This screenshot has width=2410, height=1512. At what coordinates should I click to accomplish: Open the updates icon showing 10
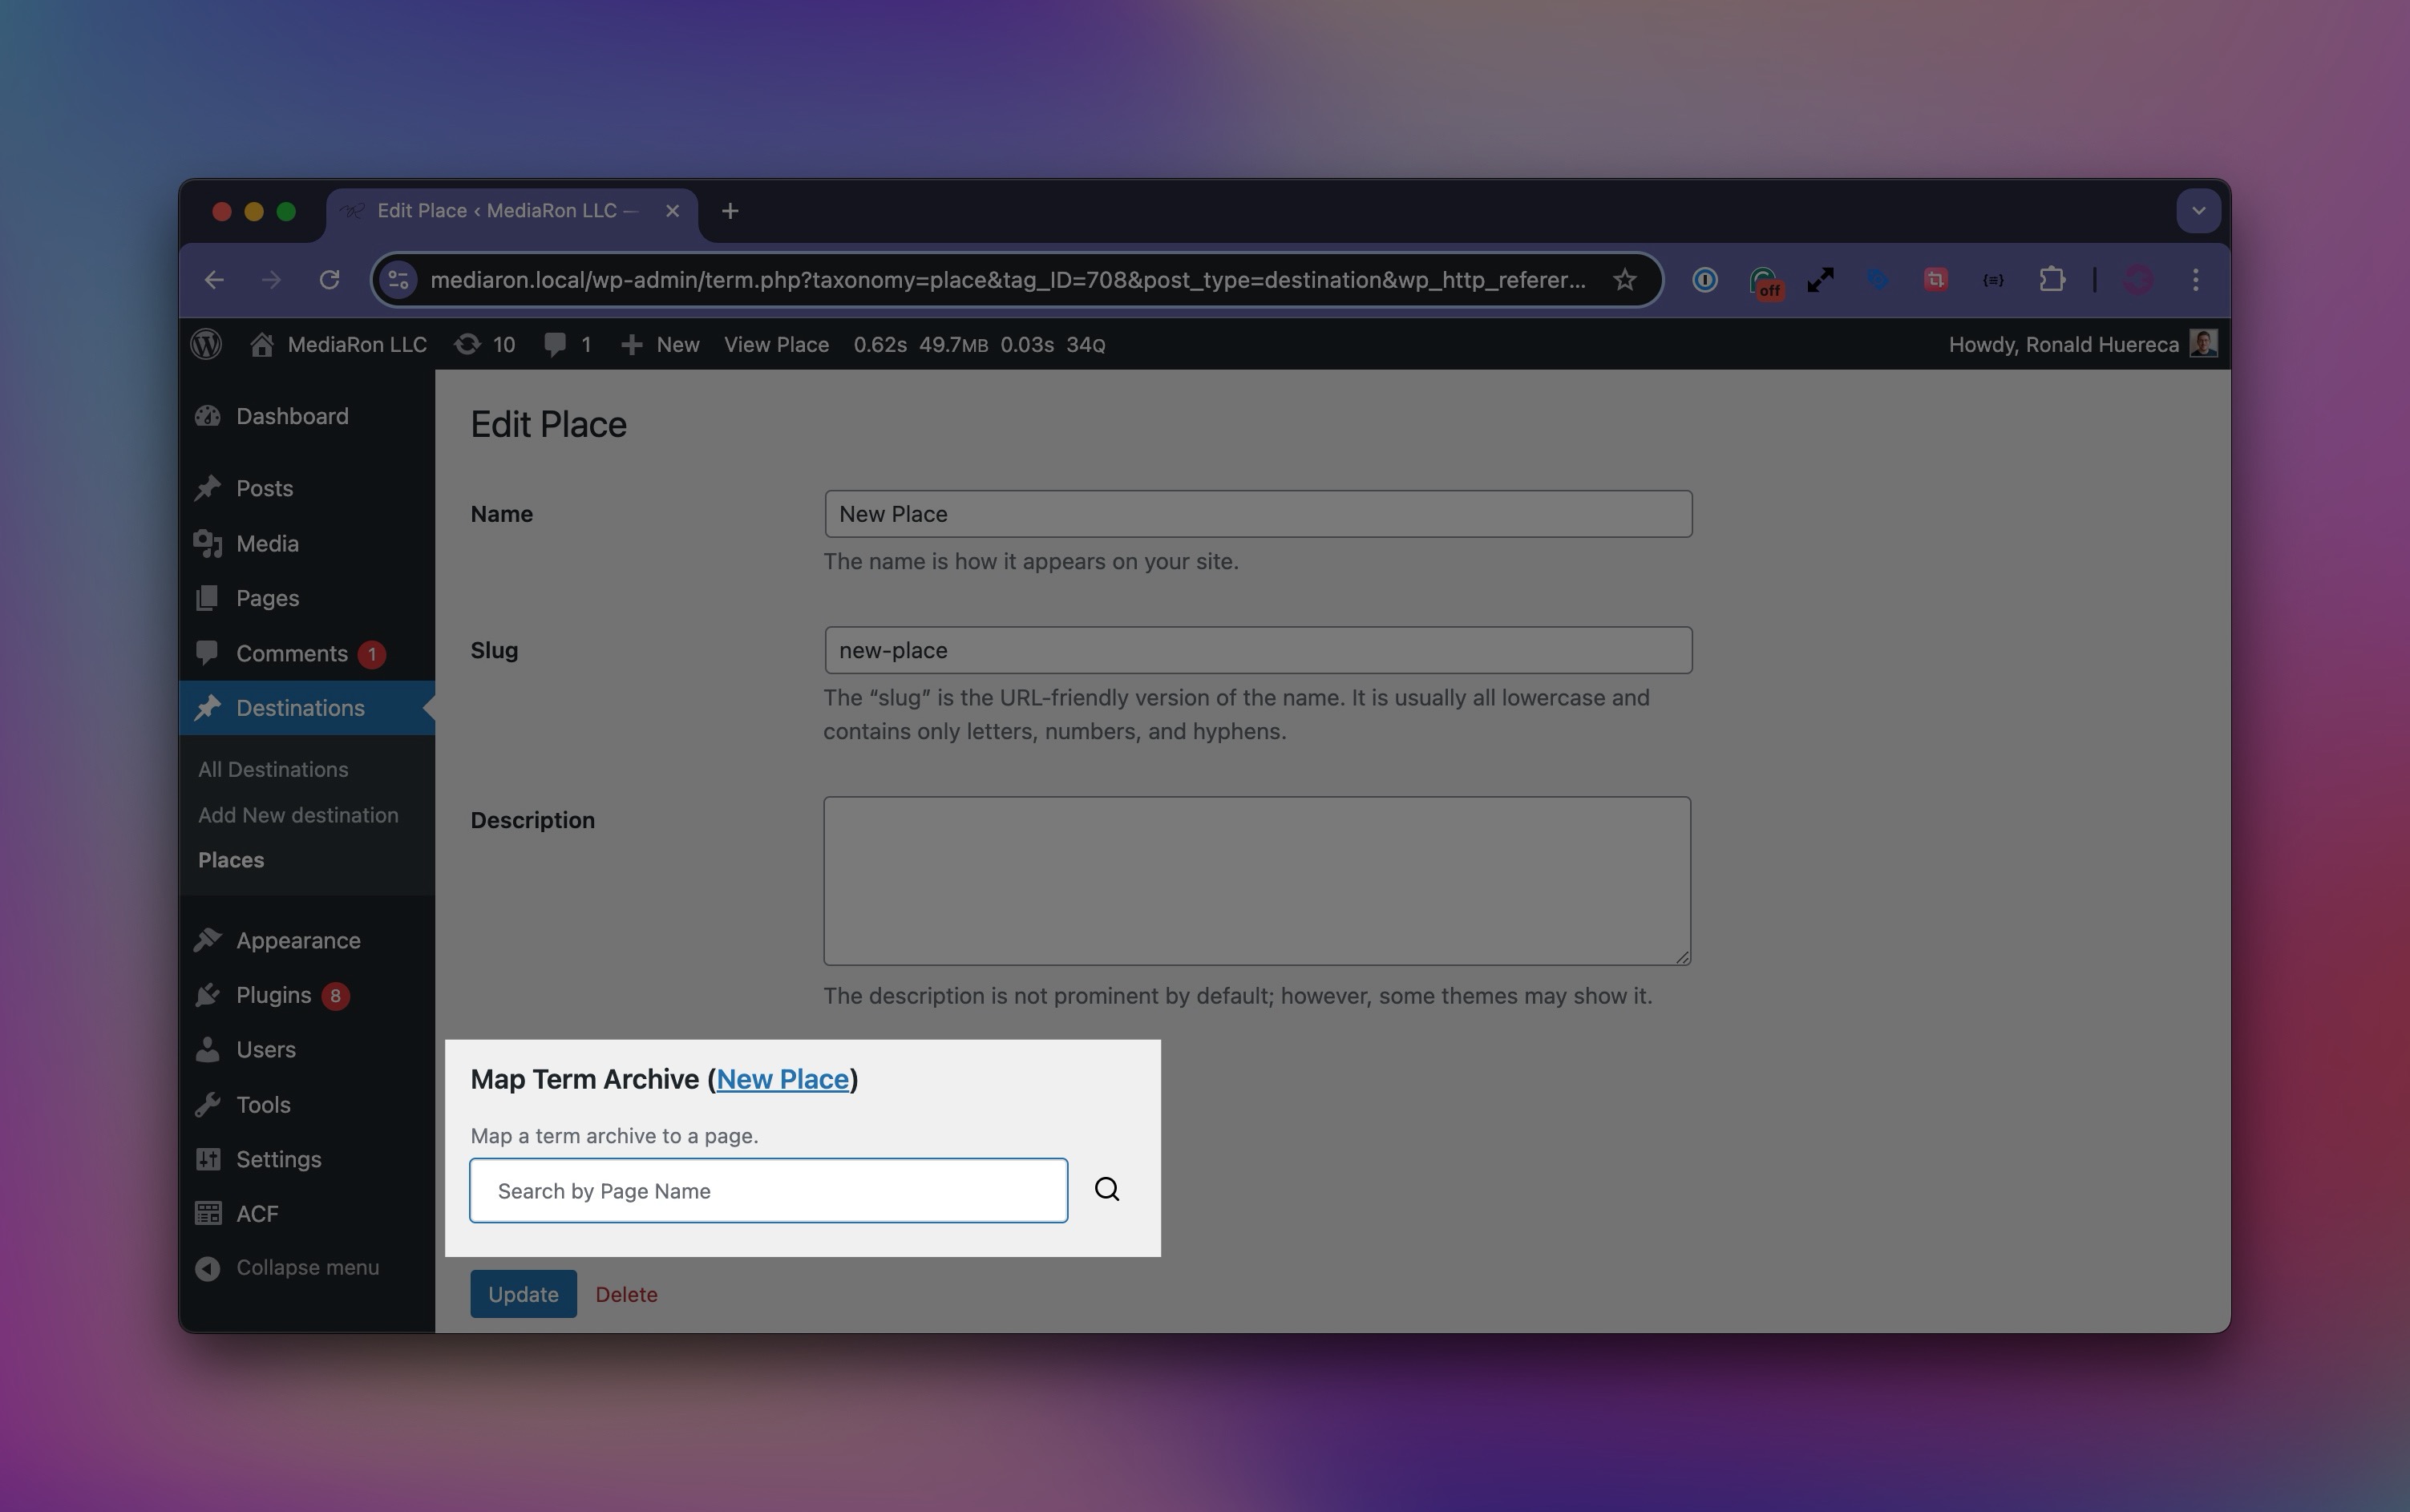pos(484,344)
